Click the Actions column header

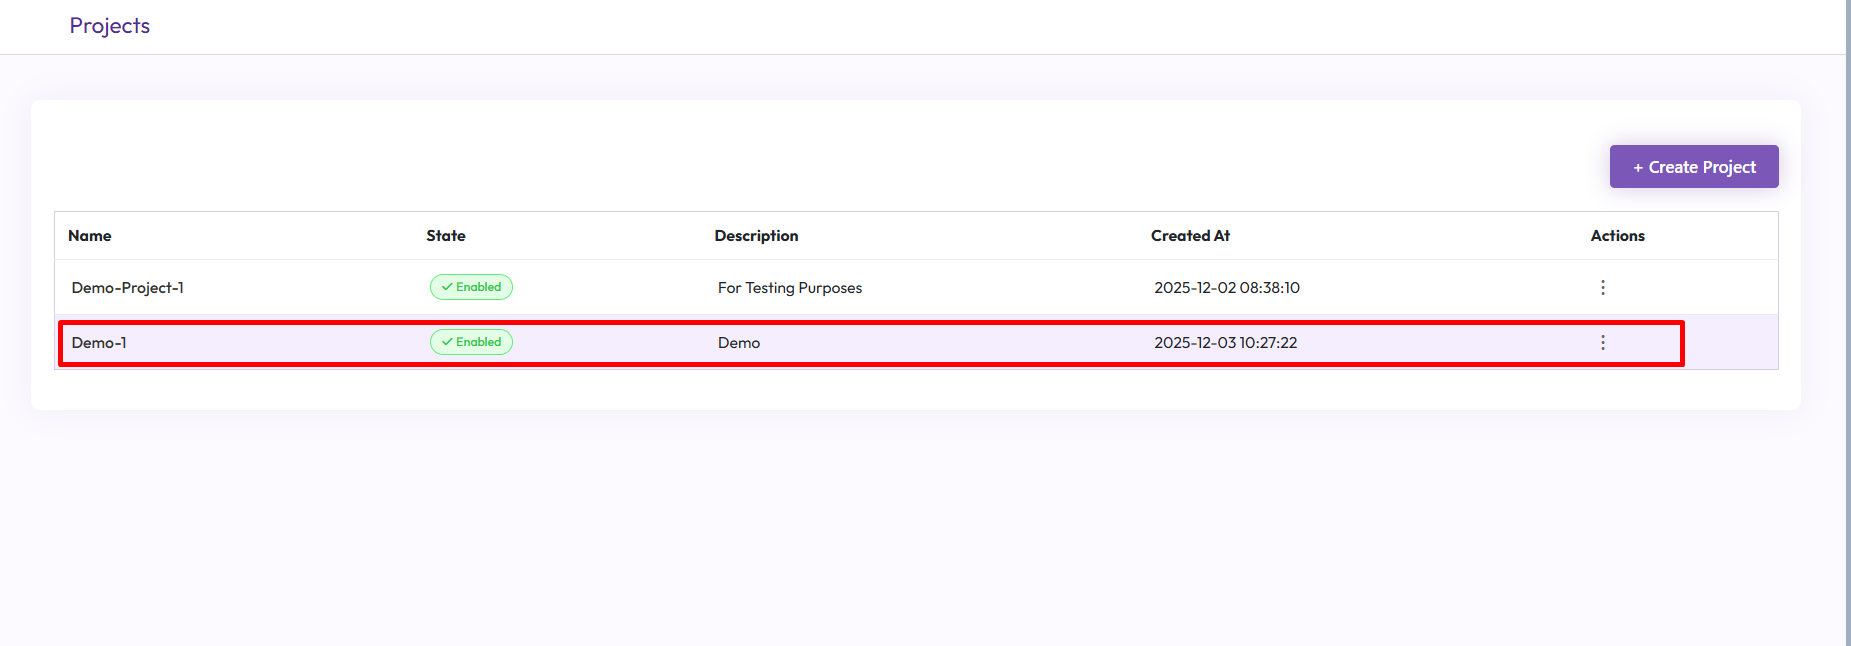pos(1616,236)
